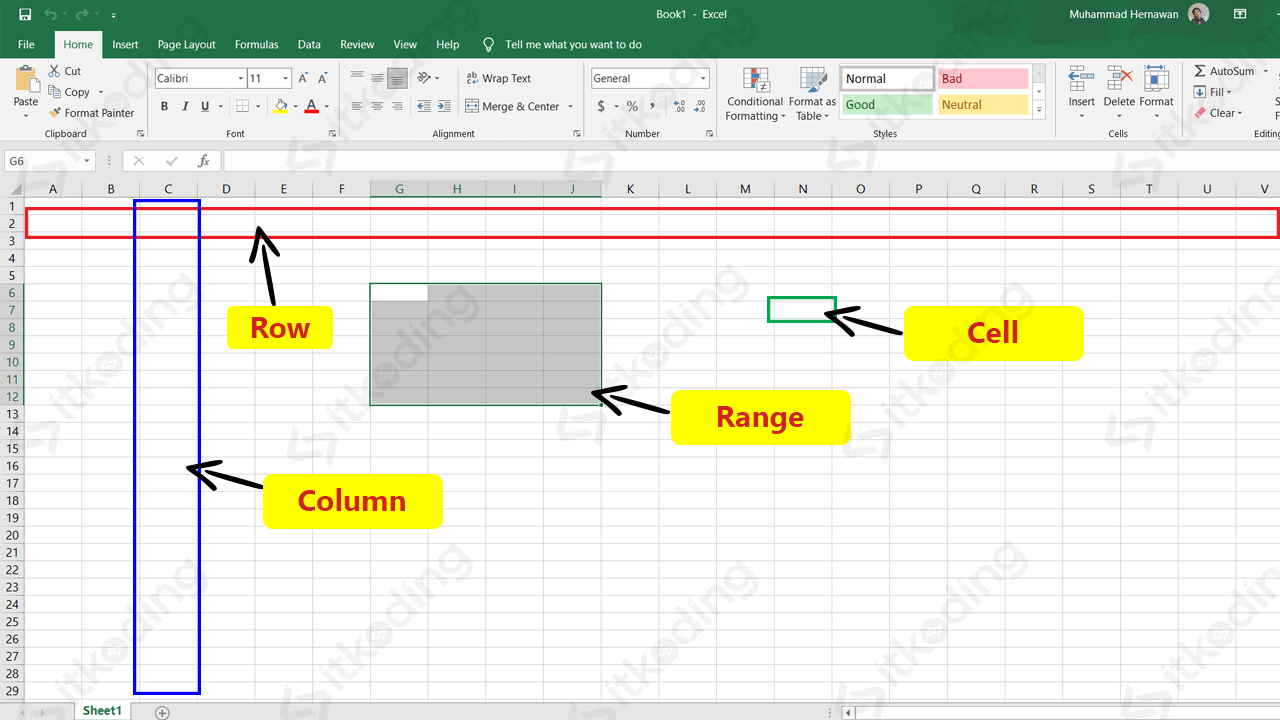The height and width of the screenshot is (720, 1280).
Task: Toggle Underline formatting
Action: [205, 106]
